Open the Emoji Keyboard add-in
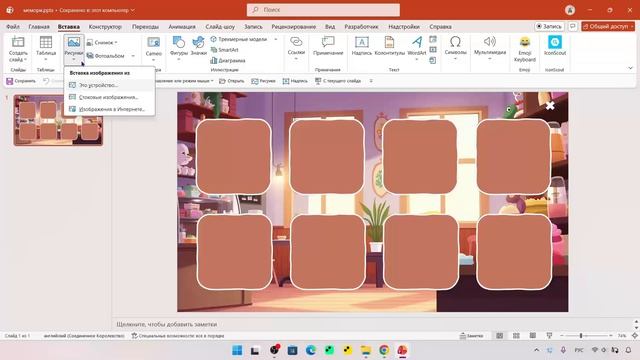 pos(524,49)
